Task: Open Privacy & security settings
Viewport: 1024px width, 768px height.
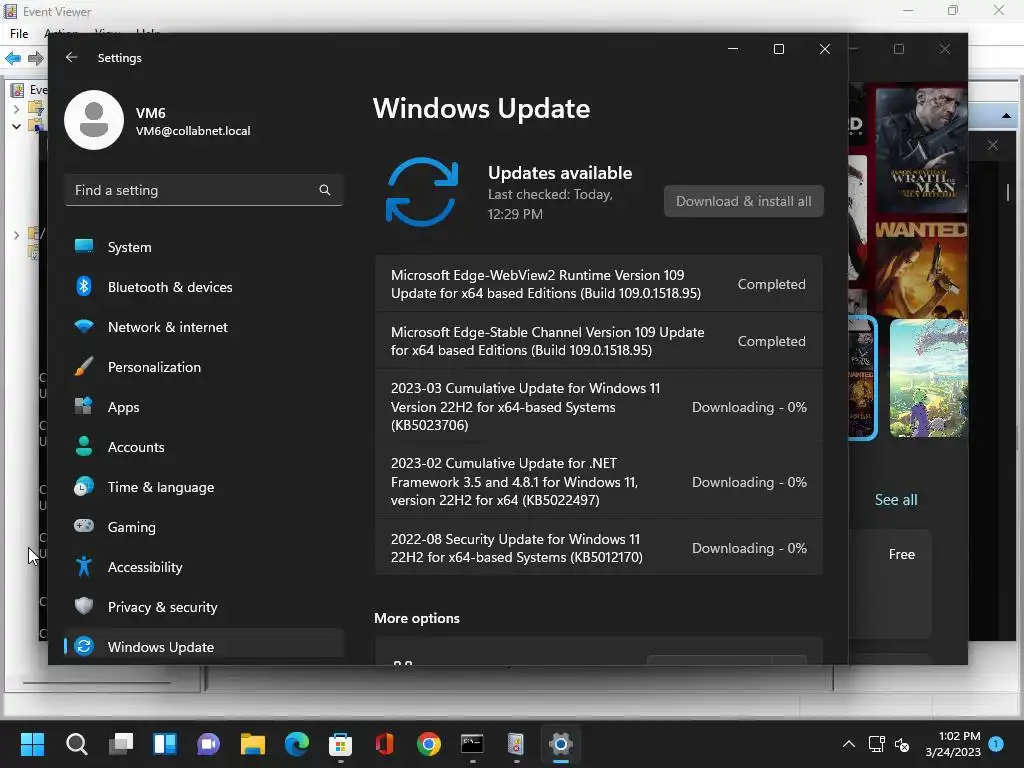Action: [204, 607]
